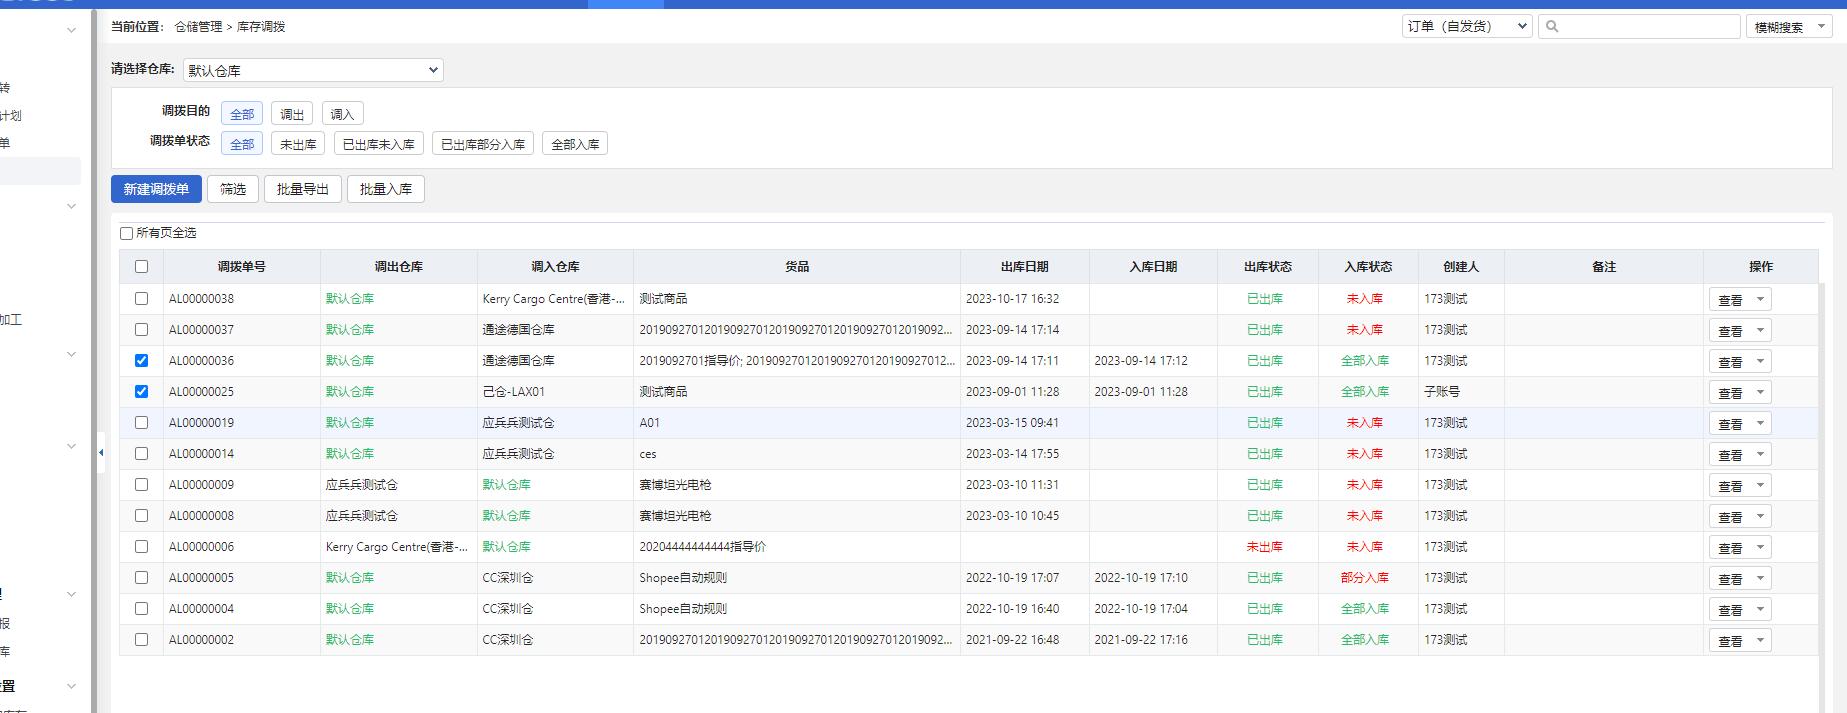1847x713 pixels.
Task: Check the row AL00000009 checkbox
Action: (x=141, y=484)
